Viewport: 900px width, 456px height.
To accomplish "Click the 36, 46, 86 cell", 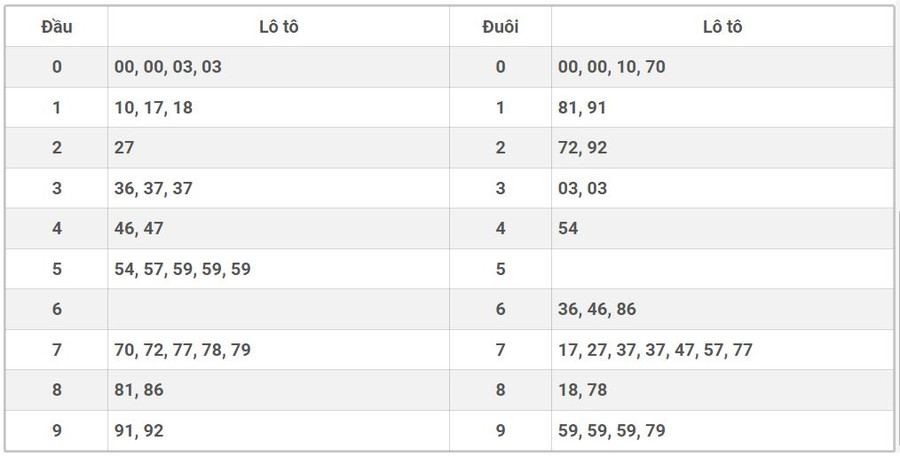I will (597, 310).
